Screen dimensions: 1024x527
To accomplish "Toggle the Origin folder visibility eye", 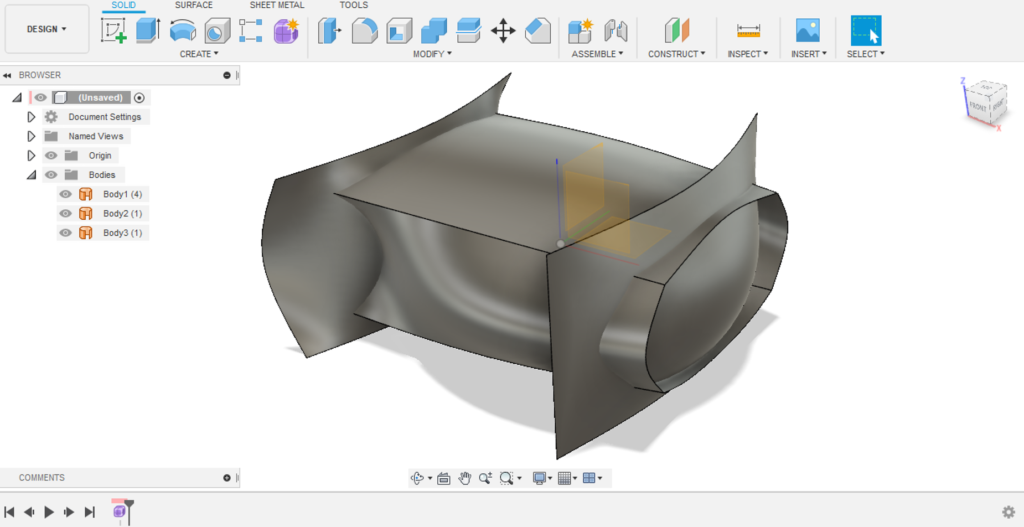I will pos(51,155).
